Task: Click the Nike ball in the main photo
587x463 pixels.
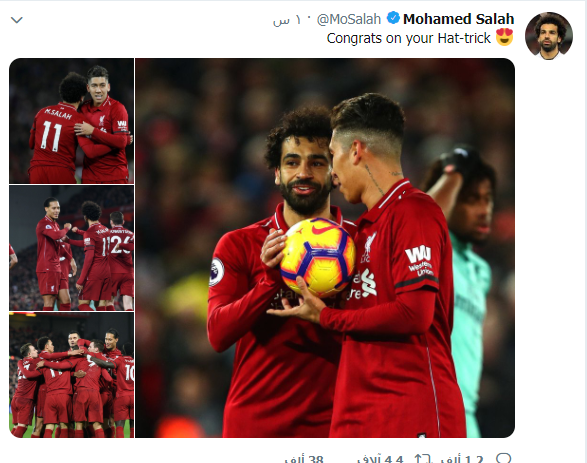Action: 318,257
